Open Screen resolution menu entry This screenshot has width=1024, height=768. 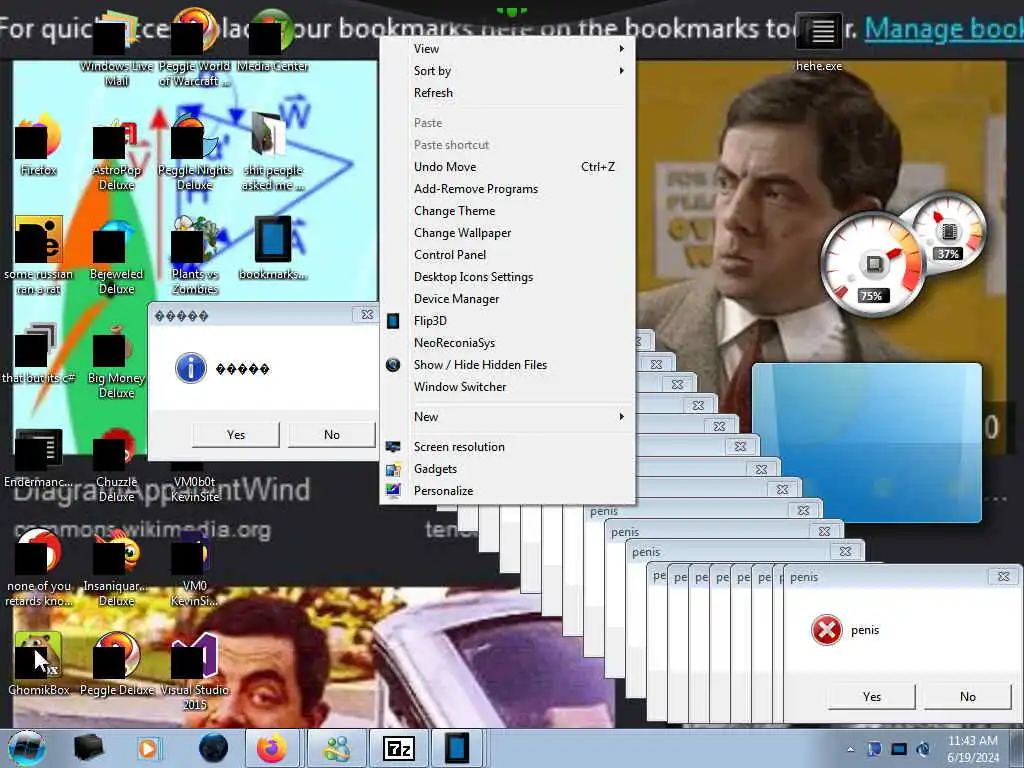[x=508, y=447]
